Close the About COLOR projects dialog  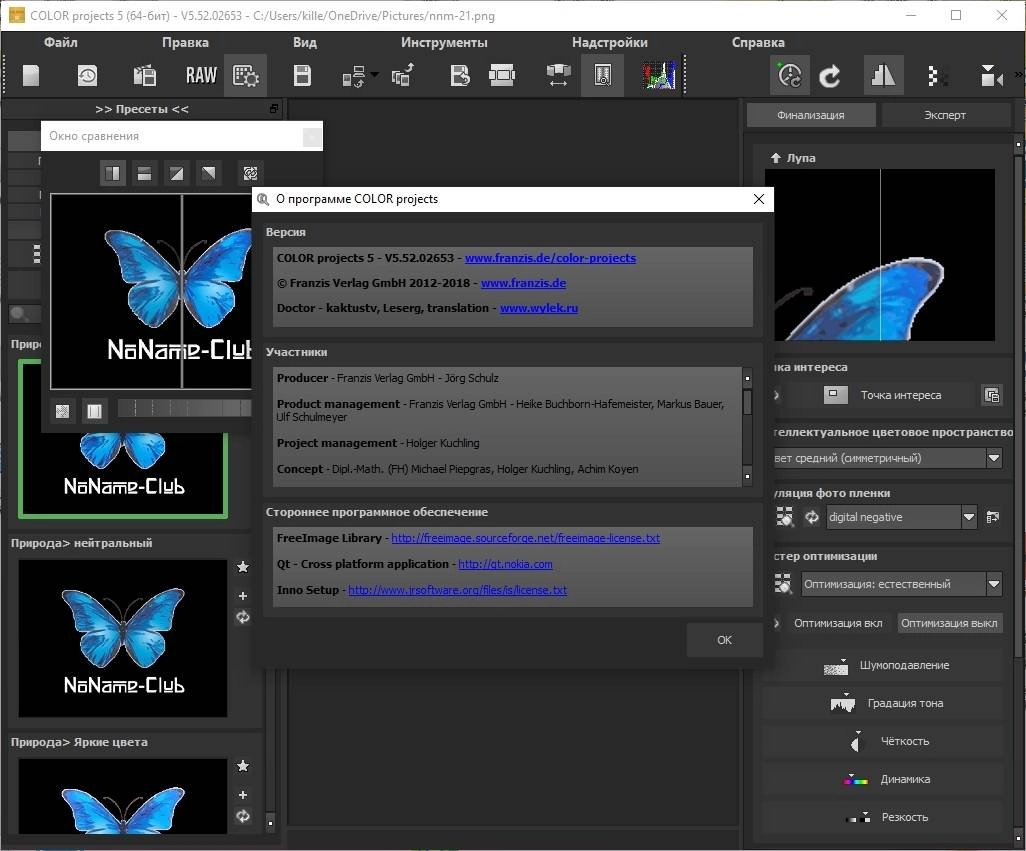[758, 199]
